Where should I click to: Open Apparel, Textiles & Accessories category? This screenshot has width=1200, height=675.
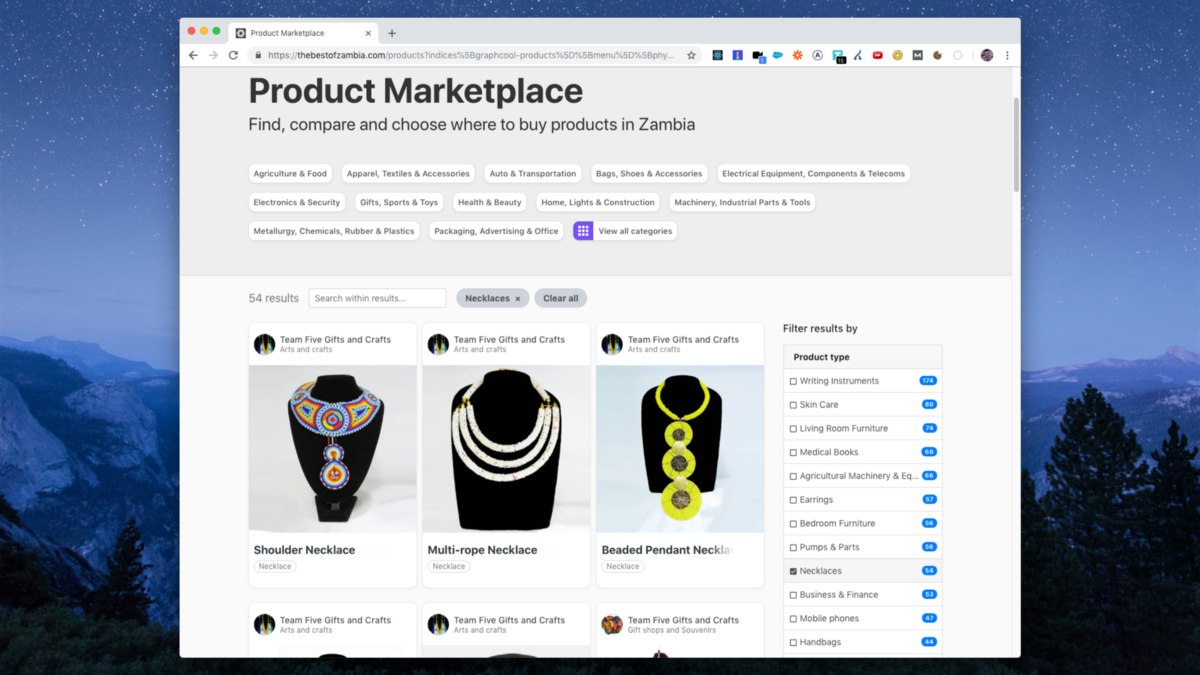point(408,174)
